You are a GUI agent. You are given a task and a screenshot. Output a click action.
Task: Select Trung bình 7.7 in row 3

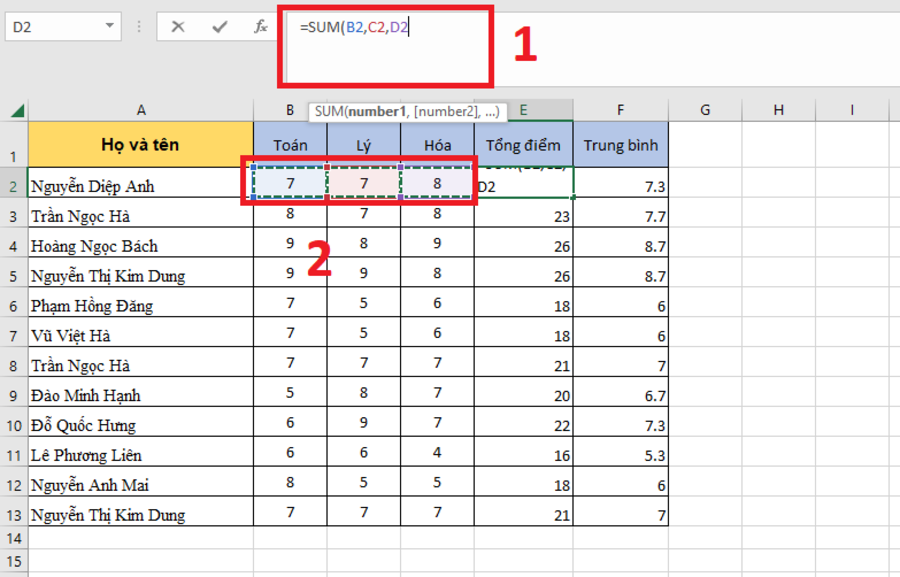tap(620, 212)
